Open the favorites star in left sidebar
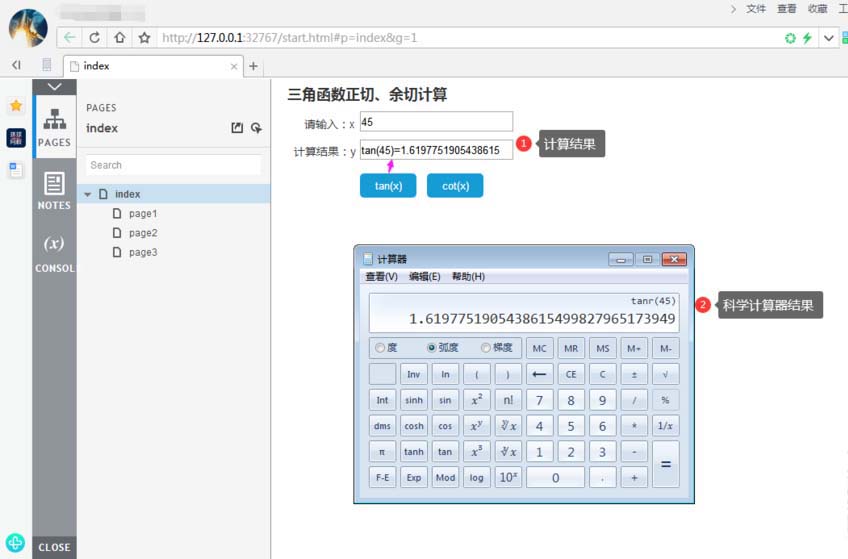Screen dimensions: 848x559 coord(16,105)
